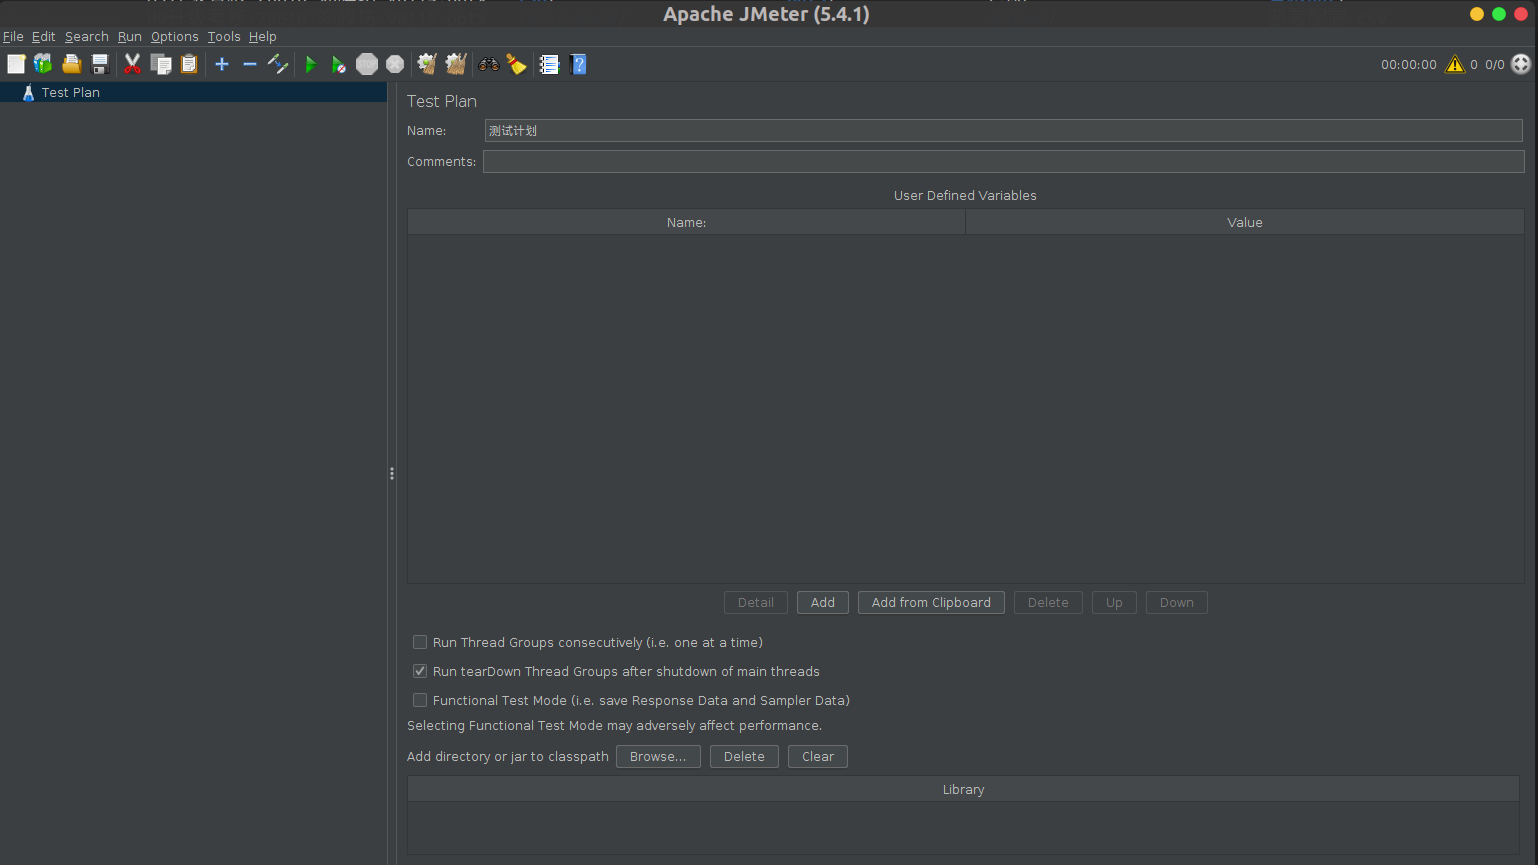Click the New test plan icon

pyautogui.click(x=16, y=64)
